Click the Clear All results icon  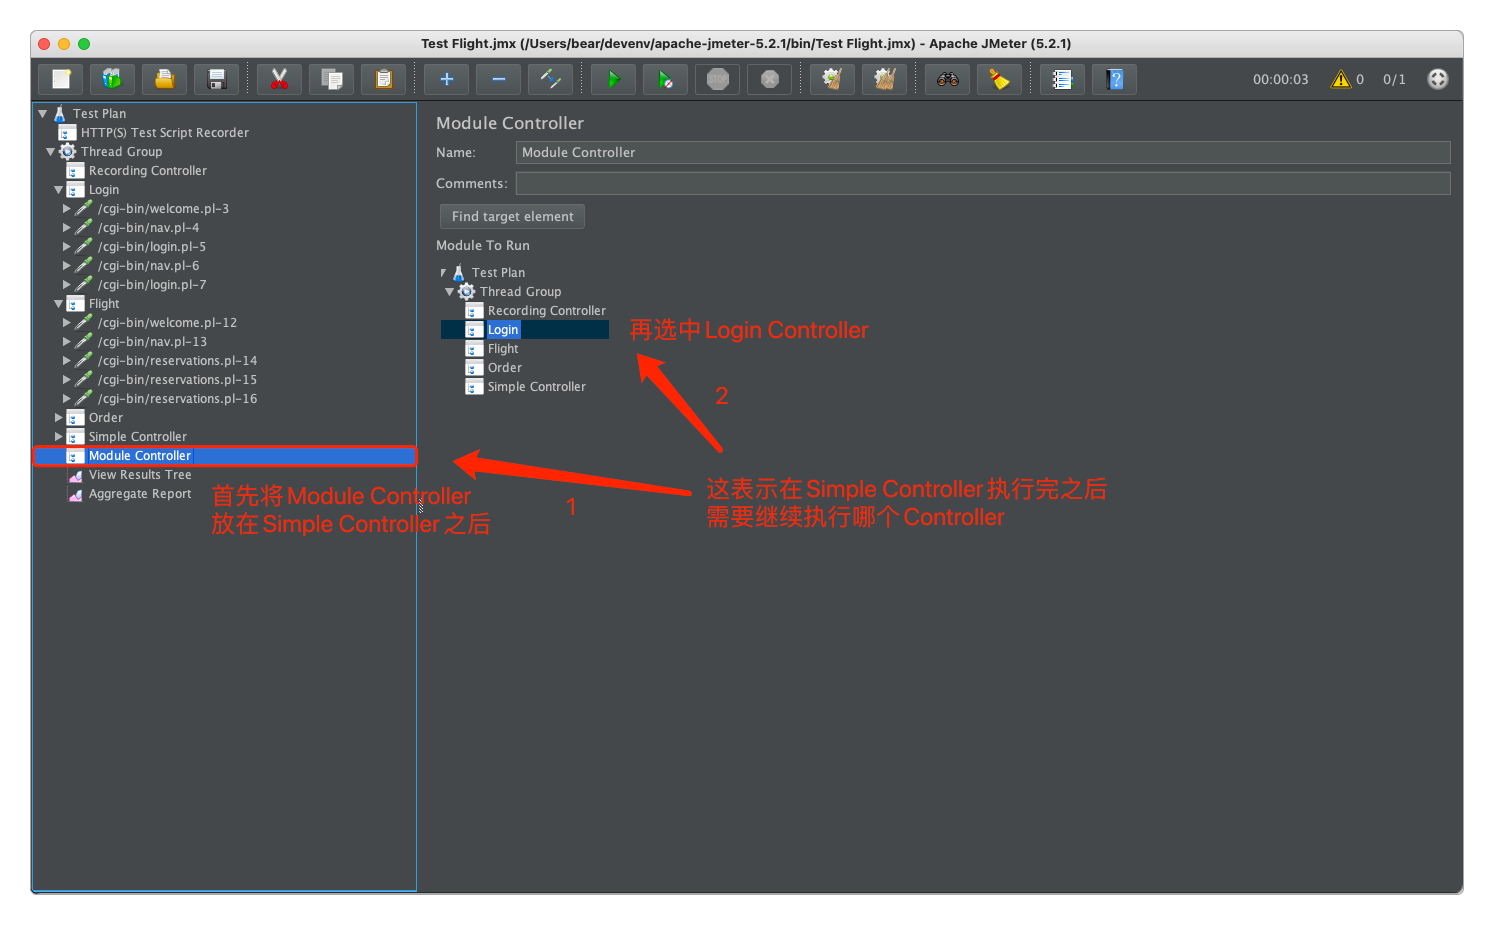(x=884, y=79)
